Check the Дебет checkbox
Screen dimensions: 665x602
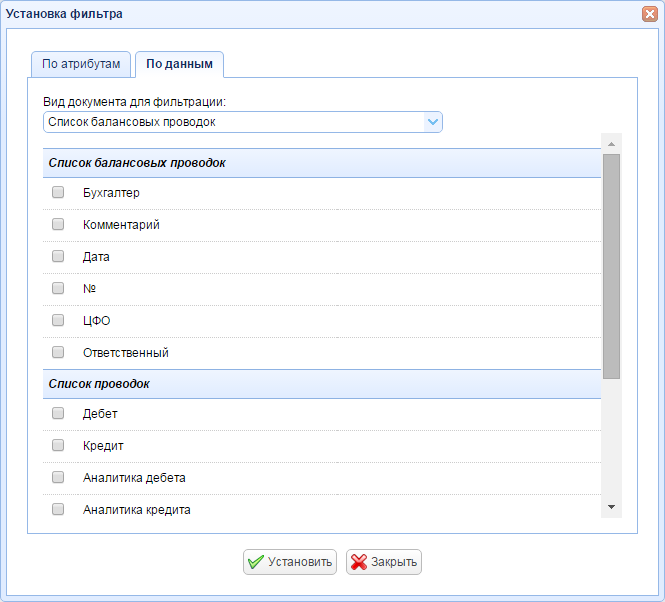click(x=58, y=413)
